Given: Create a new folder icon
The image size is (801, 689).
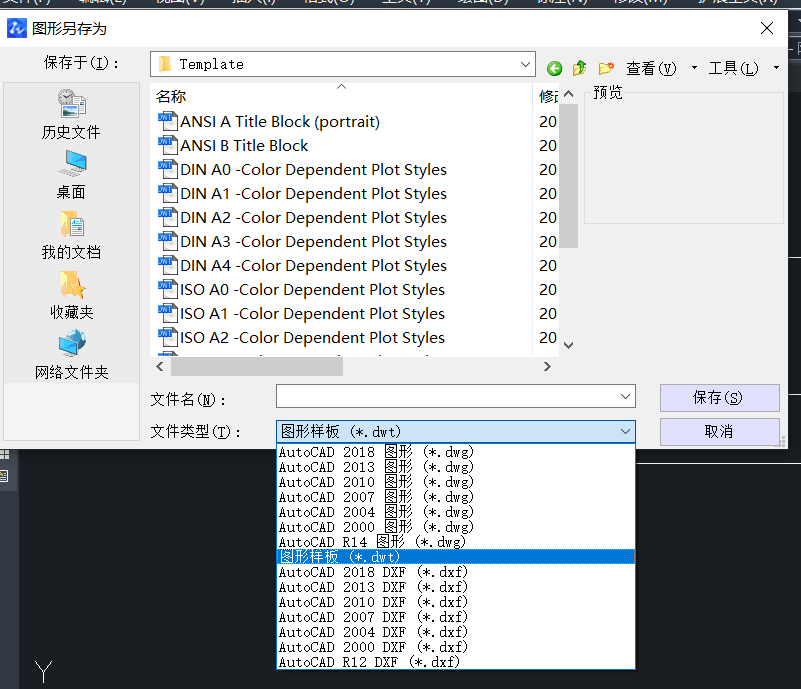Looking at the screenshot, I should (x=606, y=69).
